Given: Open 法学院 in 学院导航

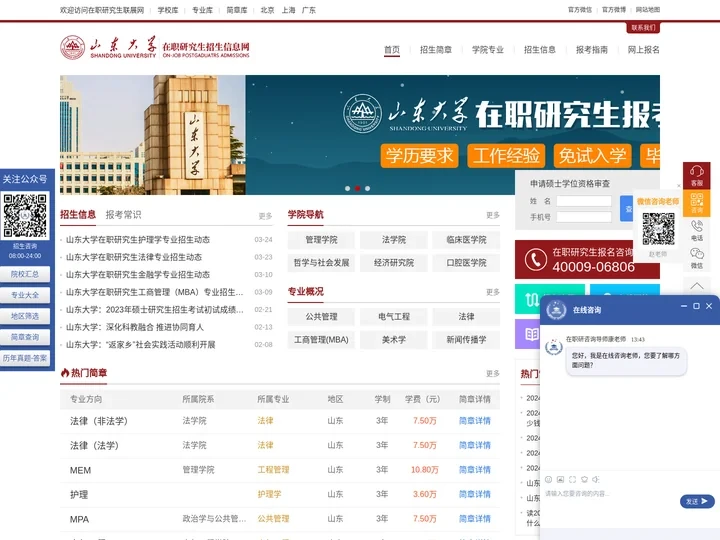Looking at the screenshot, I should [394, 240].
